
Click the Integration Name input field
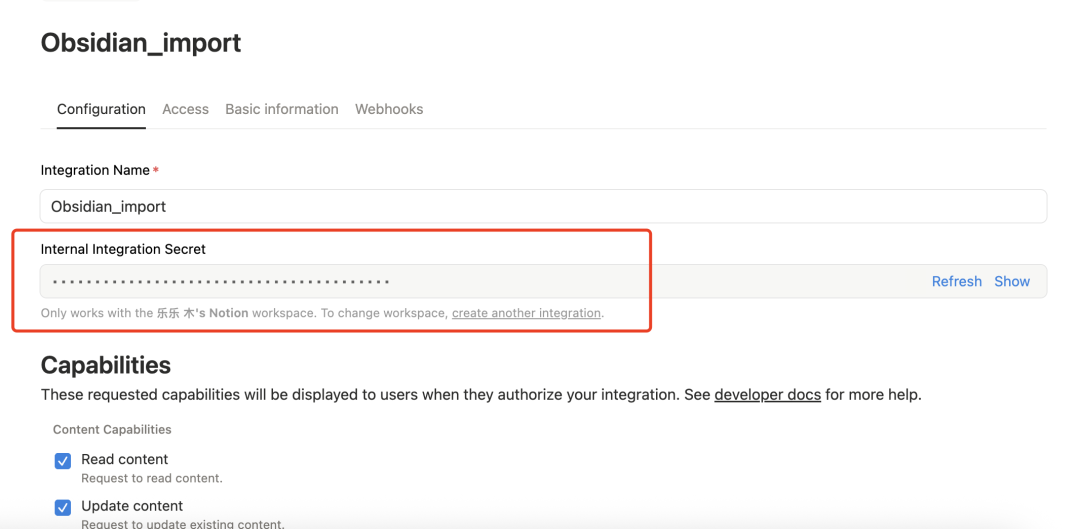pos(543,206)
